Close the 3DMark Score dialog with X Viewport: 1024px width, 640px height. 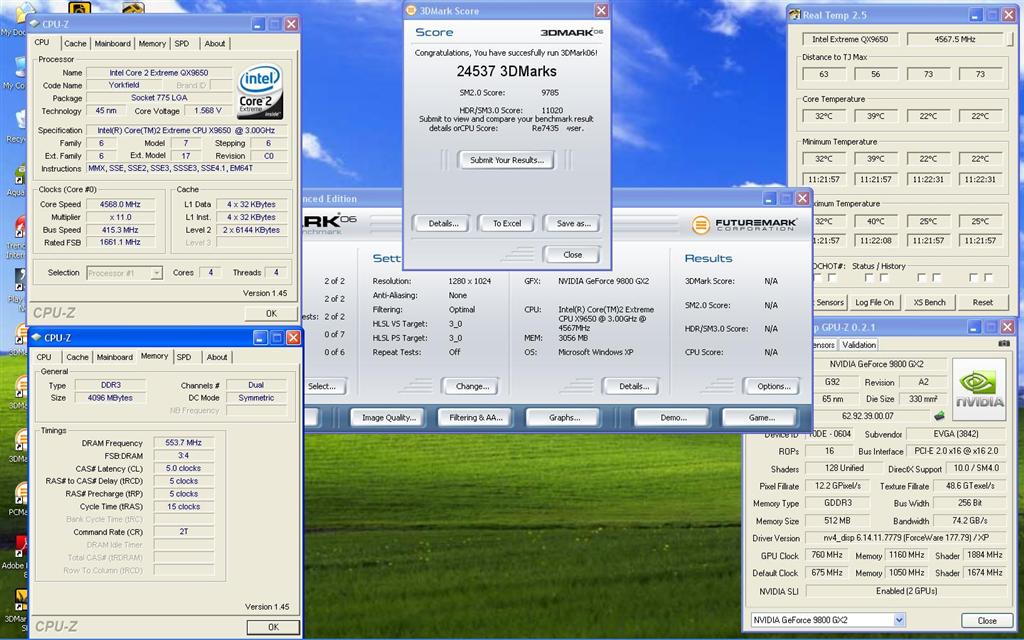pos(601,10)
